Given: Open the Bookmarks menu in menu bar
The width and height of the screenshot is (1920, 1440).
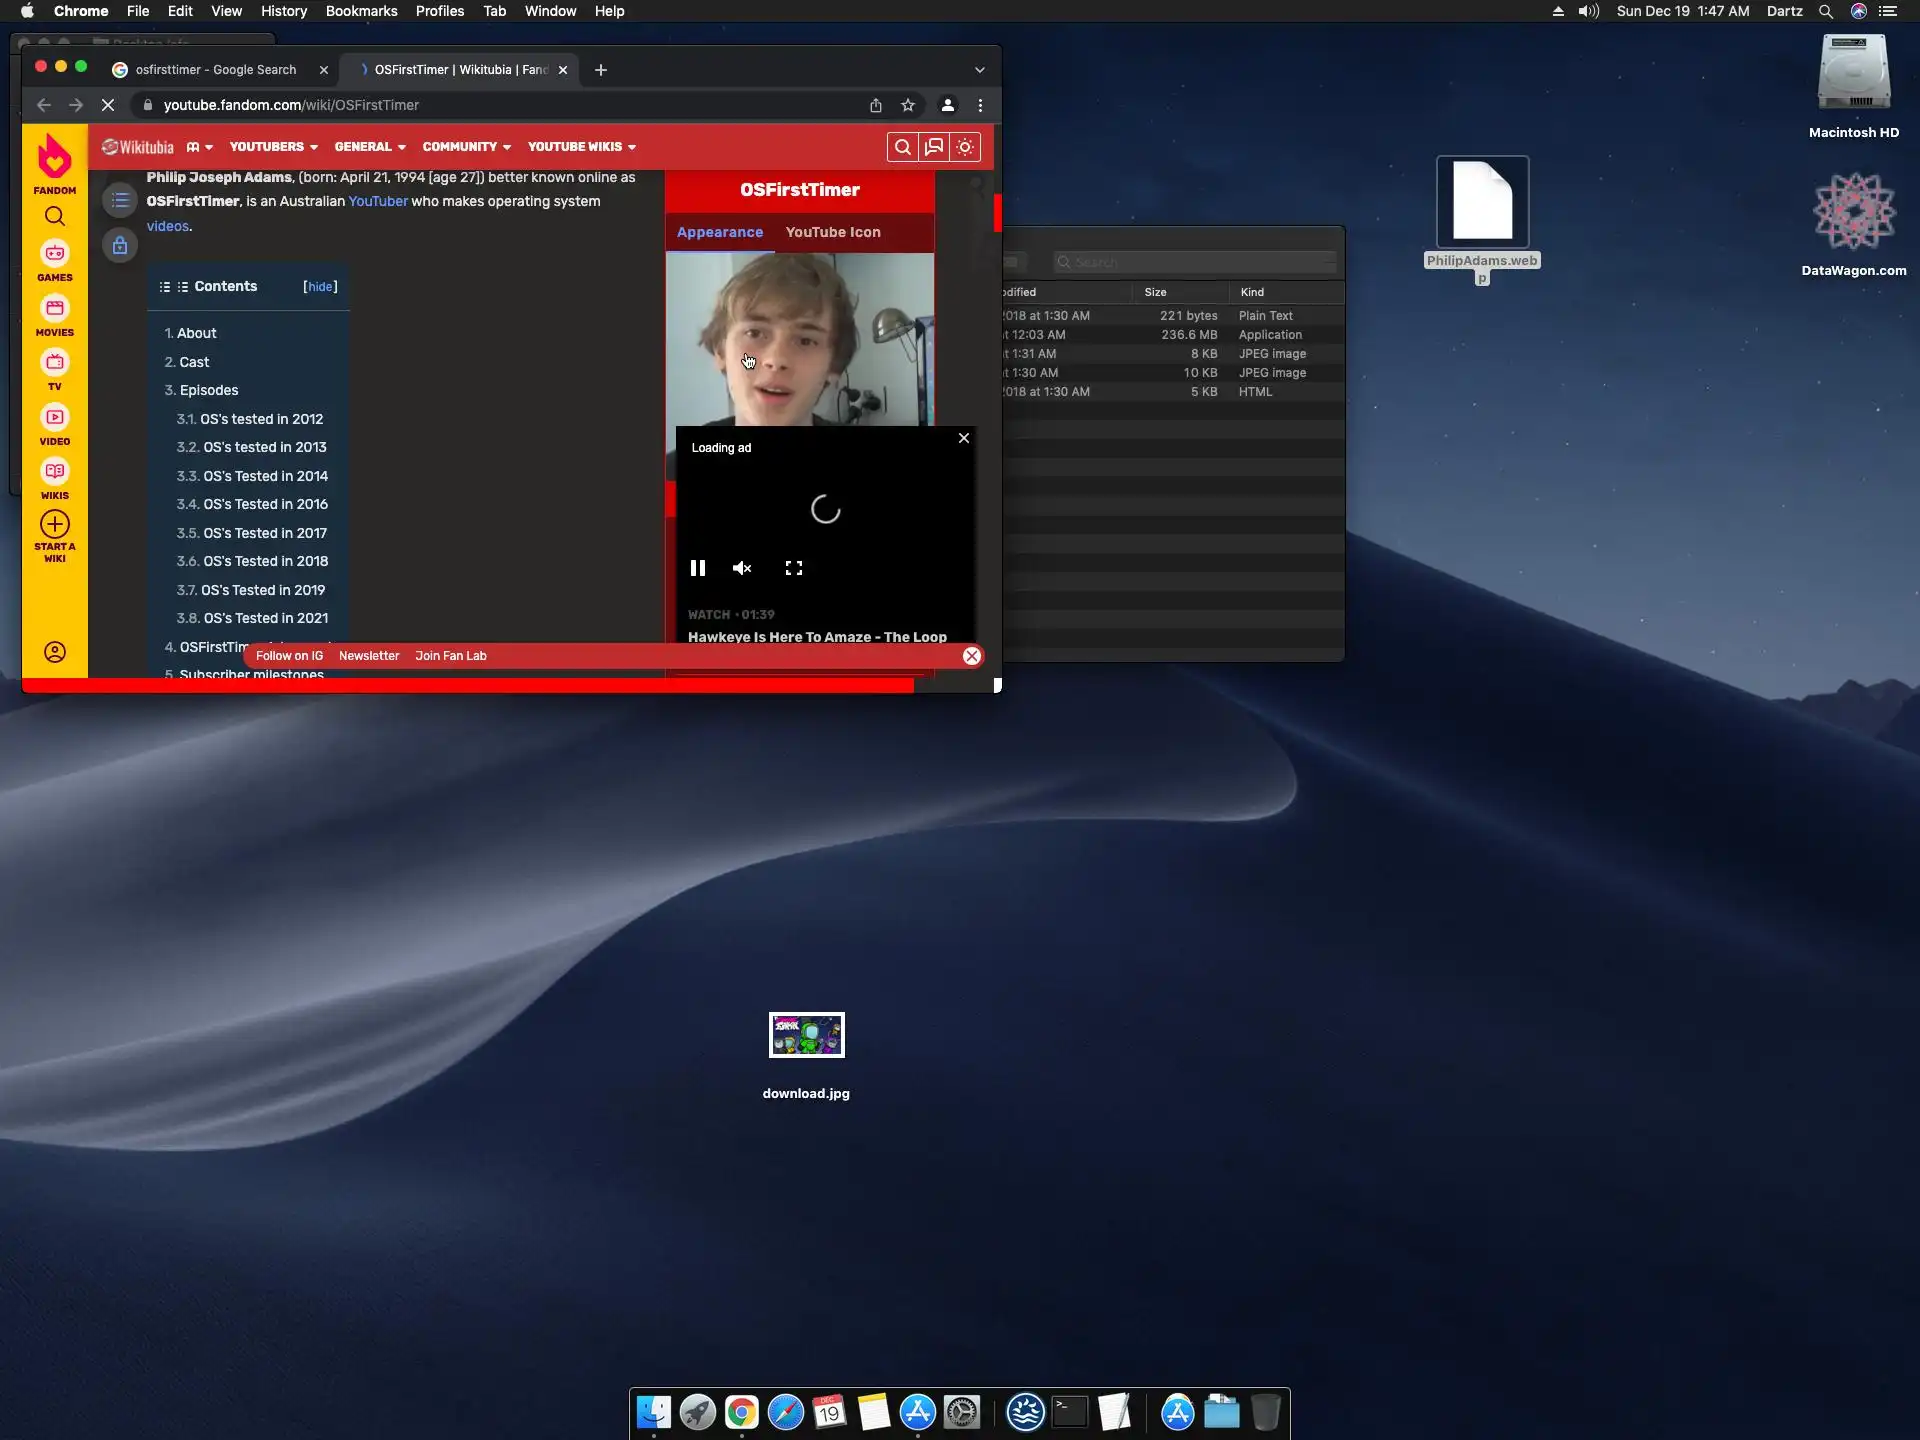Looking at the screenshot, I should pos(361,11).
